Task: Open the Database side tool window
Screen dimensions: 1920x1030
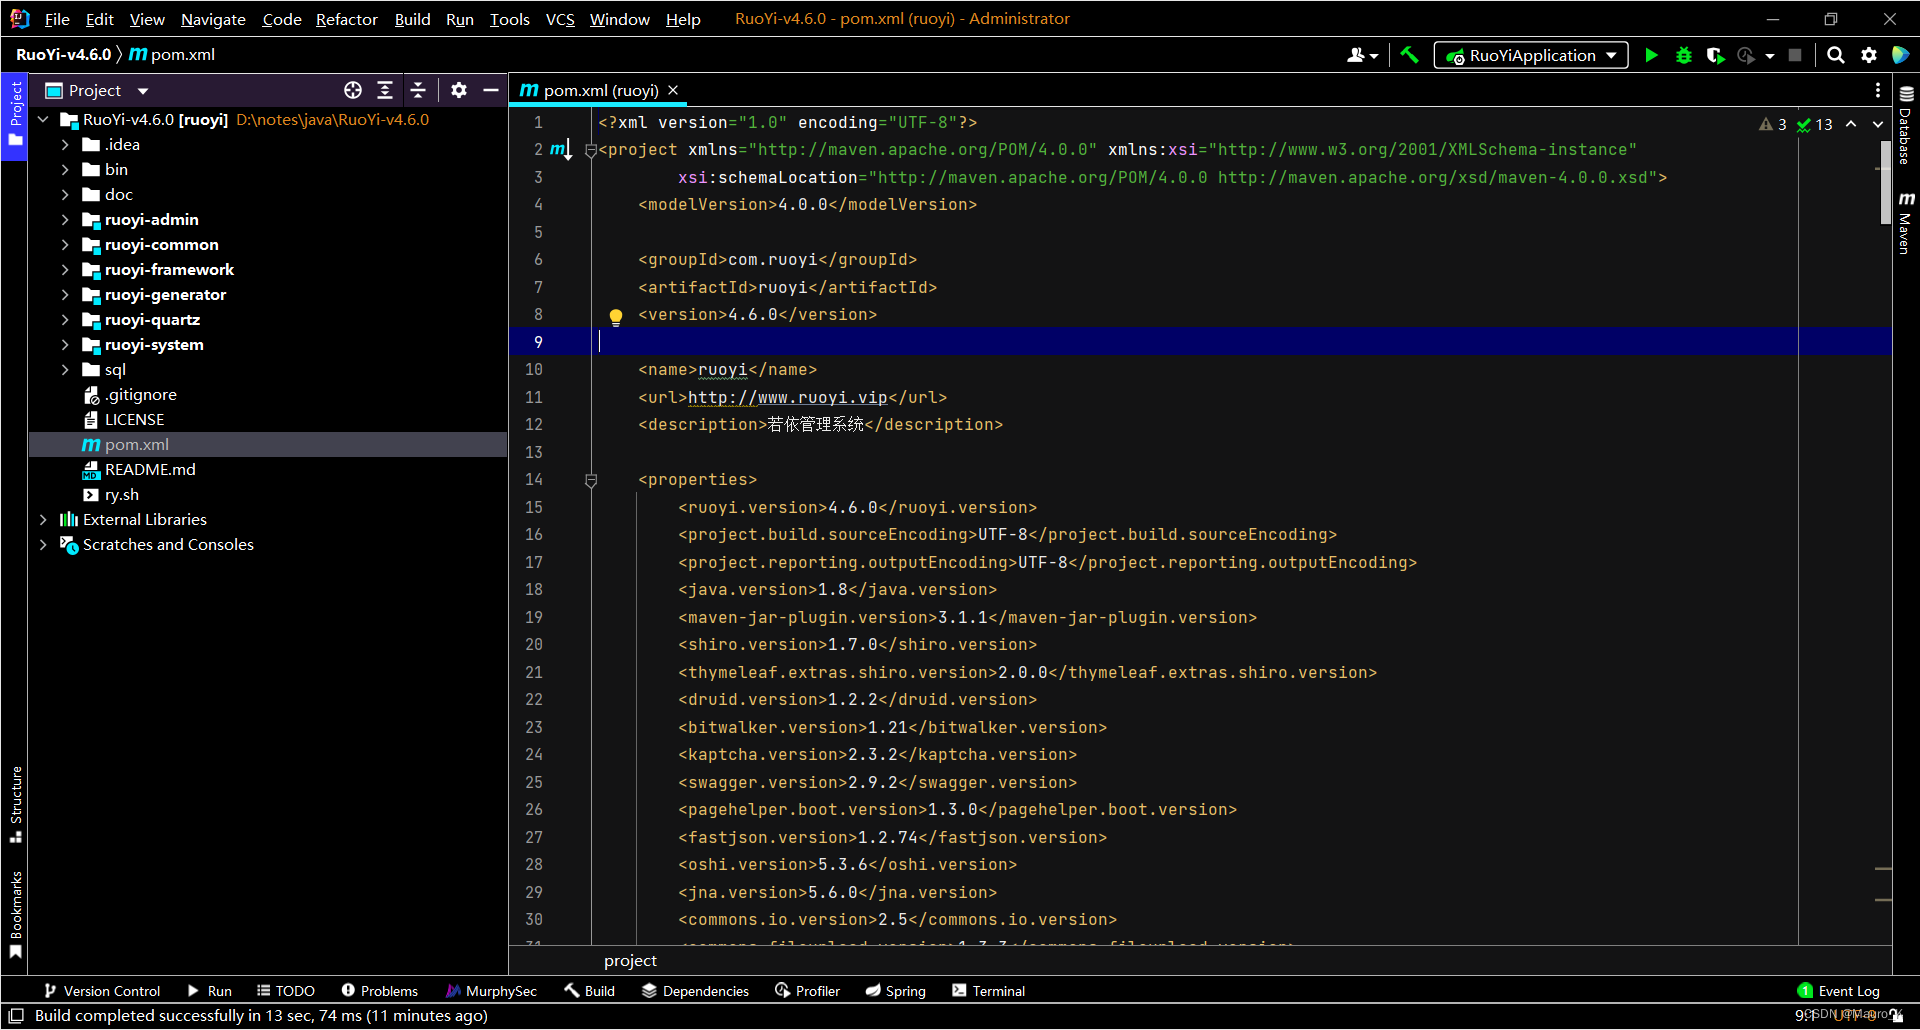Action: pos(1906,125)
